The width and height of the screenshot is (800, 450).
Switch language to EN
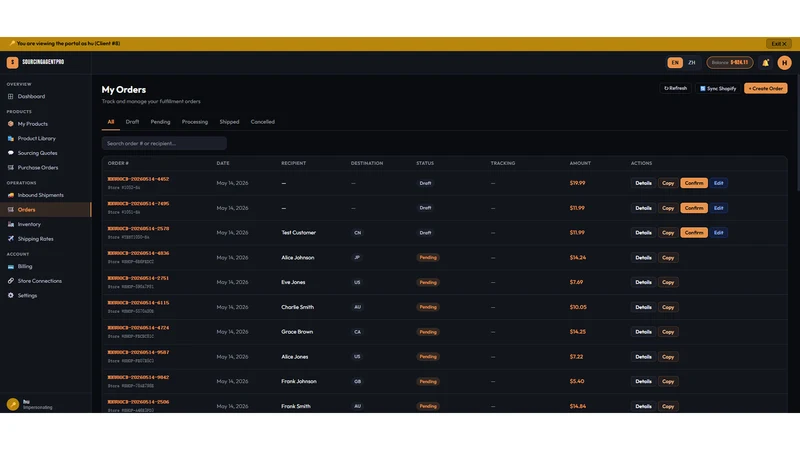point(674,63)
